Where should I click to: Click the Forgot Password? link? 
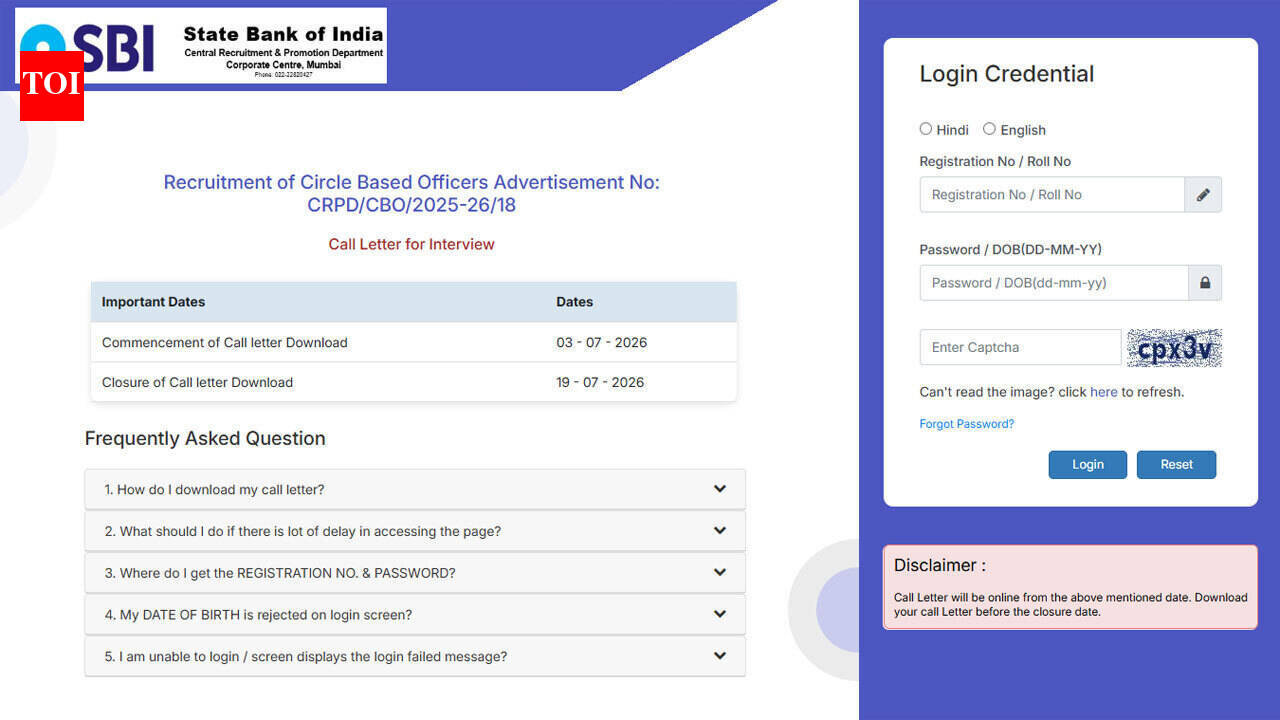[x=967, y=424]
